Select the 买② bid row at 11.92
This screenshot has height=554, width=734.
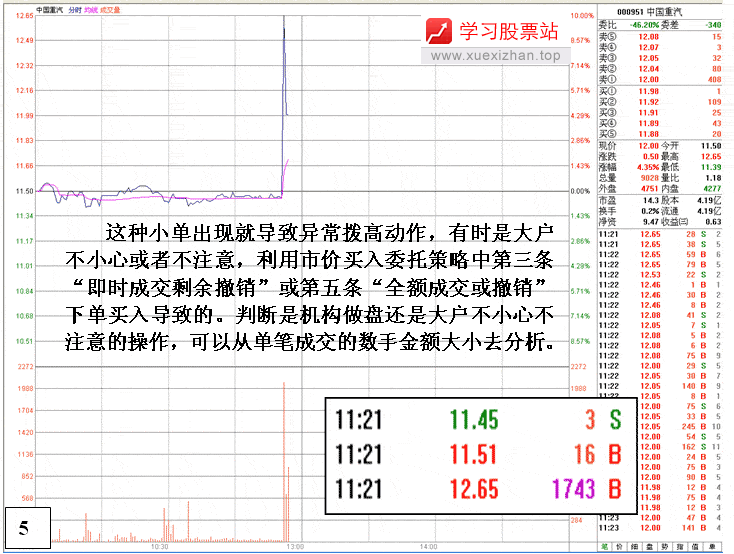(660, 102)
